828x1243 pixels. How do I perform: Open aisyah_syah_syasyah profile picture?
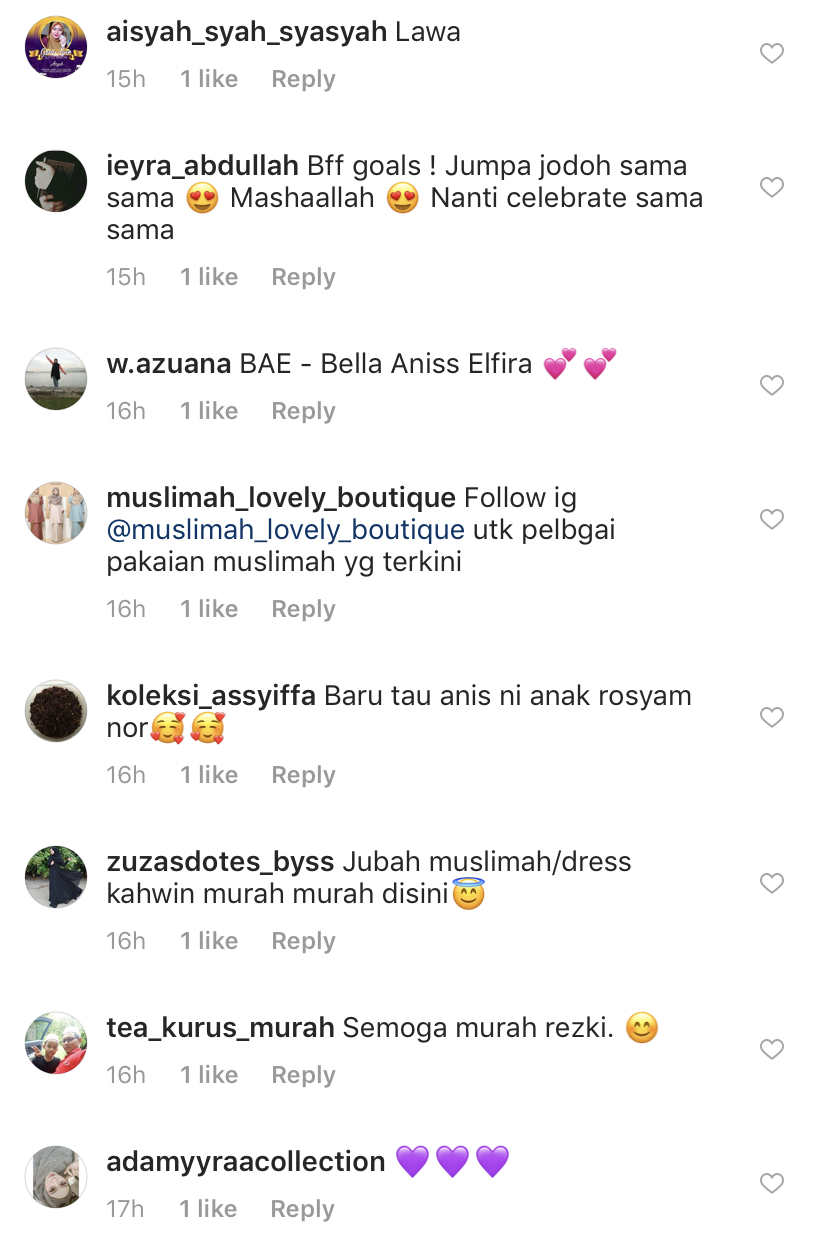click(56, 47)
